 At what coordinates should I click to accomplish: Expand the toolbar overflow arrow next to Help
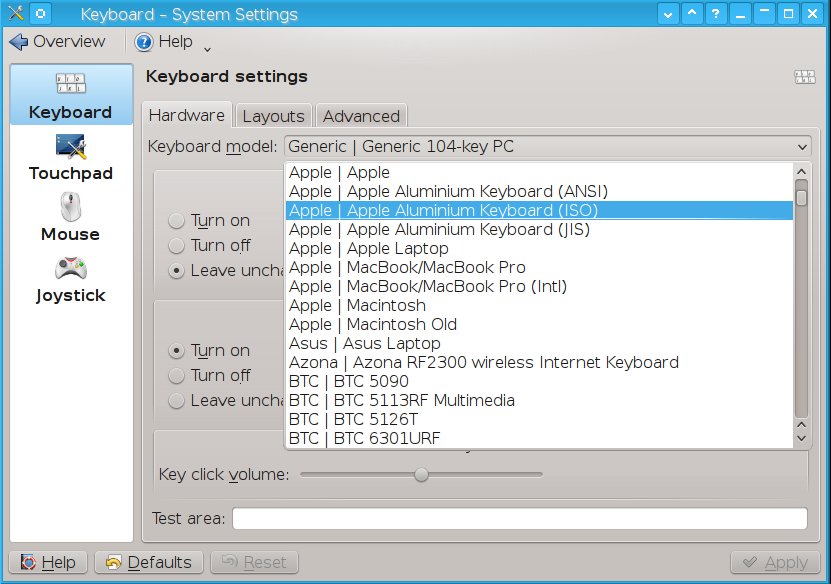tap(207, 48)
